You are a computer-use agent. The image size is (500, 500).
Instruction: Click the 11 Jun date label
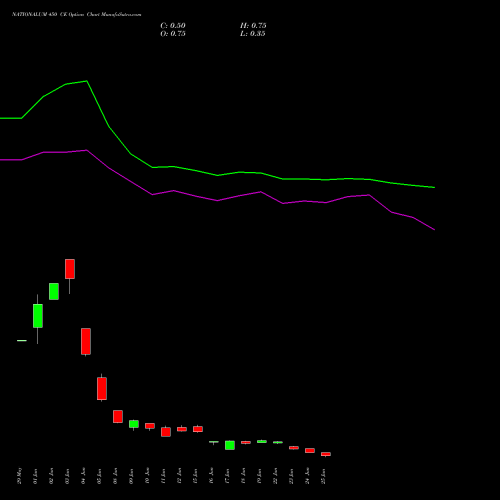(x=163, y=476)
